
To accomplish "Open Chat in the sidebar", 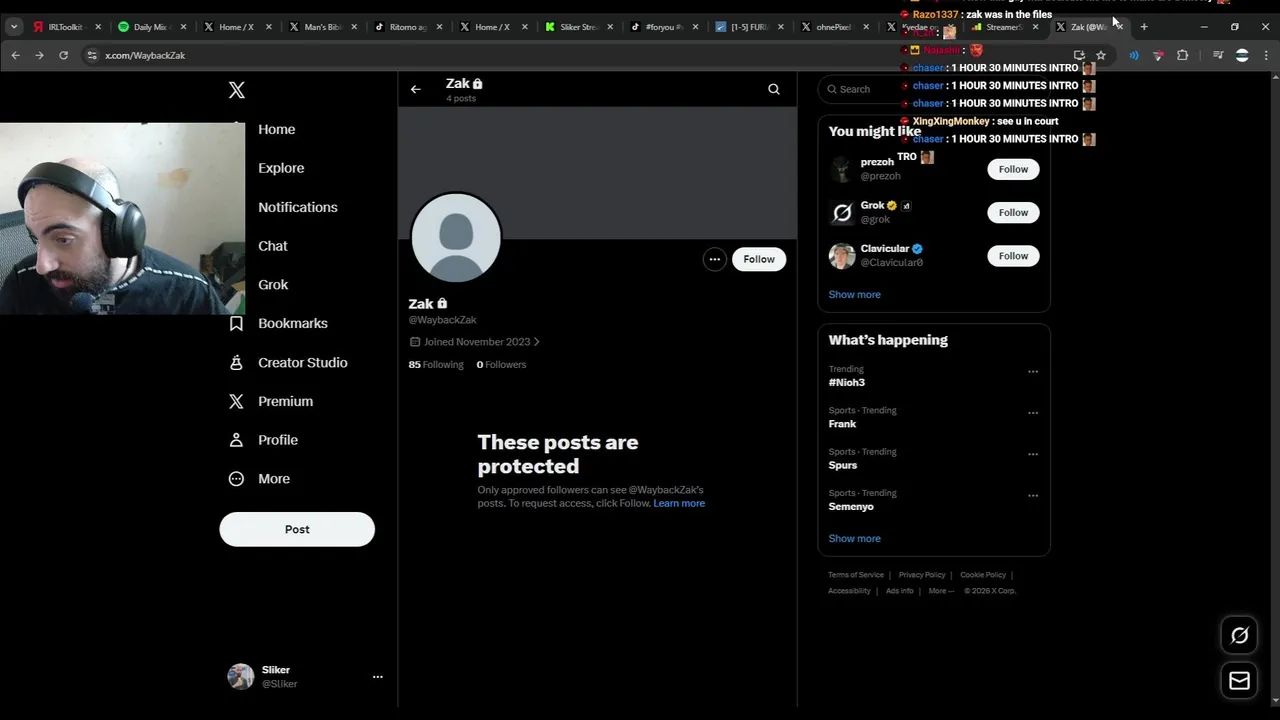I will click(x=272, y=246).
